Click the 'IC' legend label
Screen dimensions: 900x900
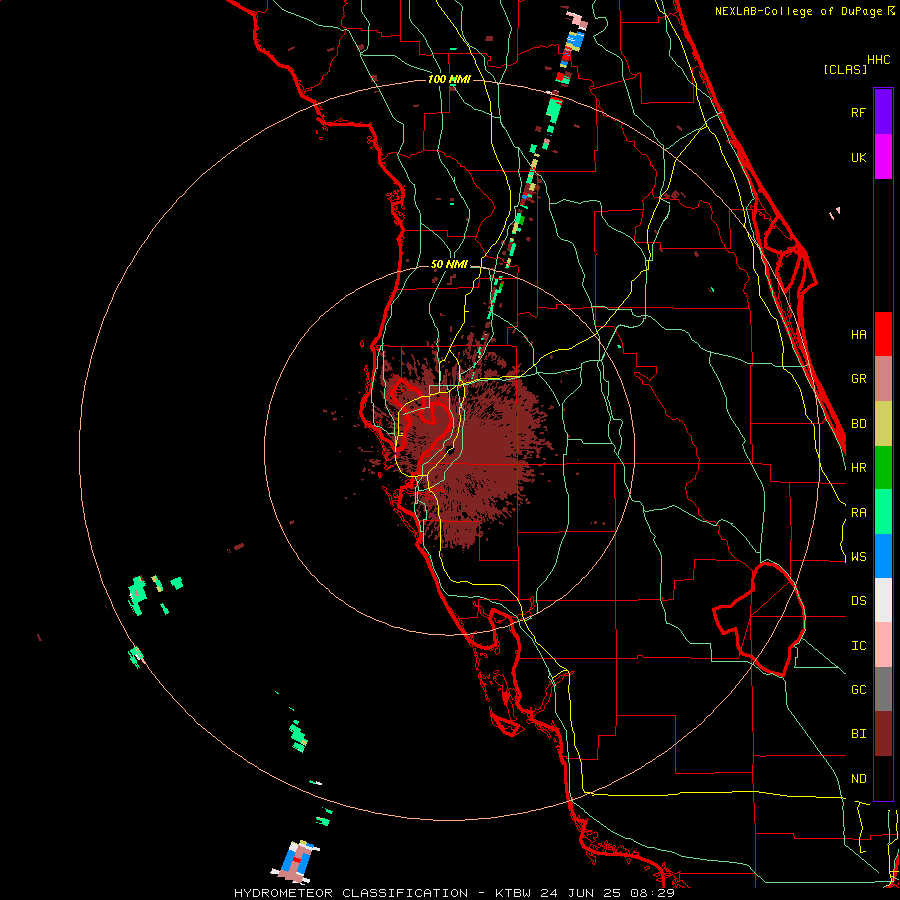pos(858,646)
